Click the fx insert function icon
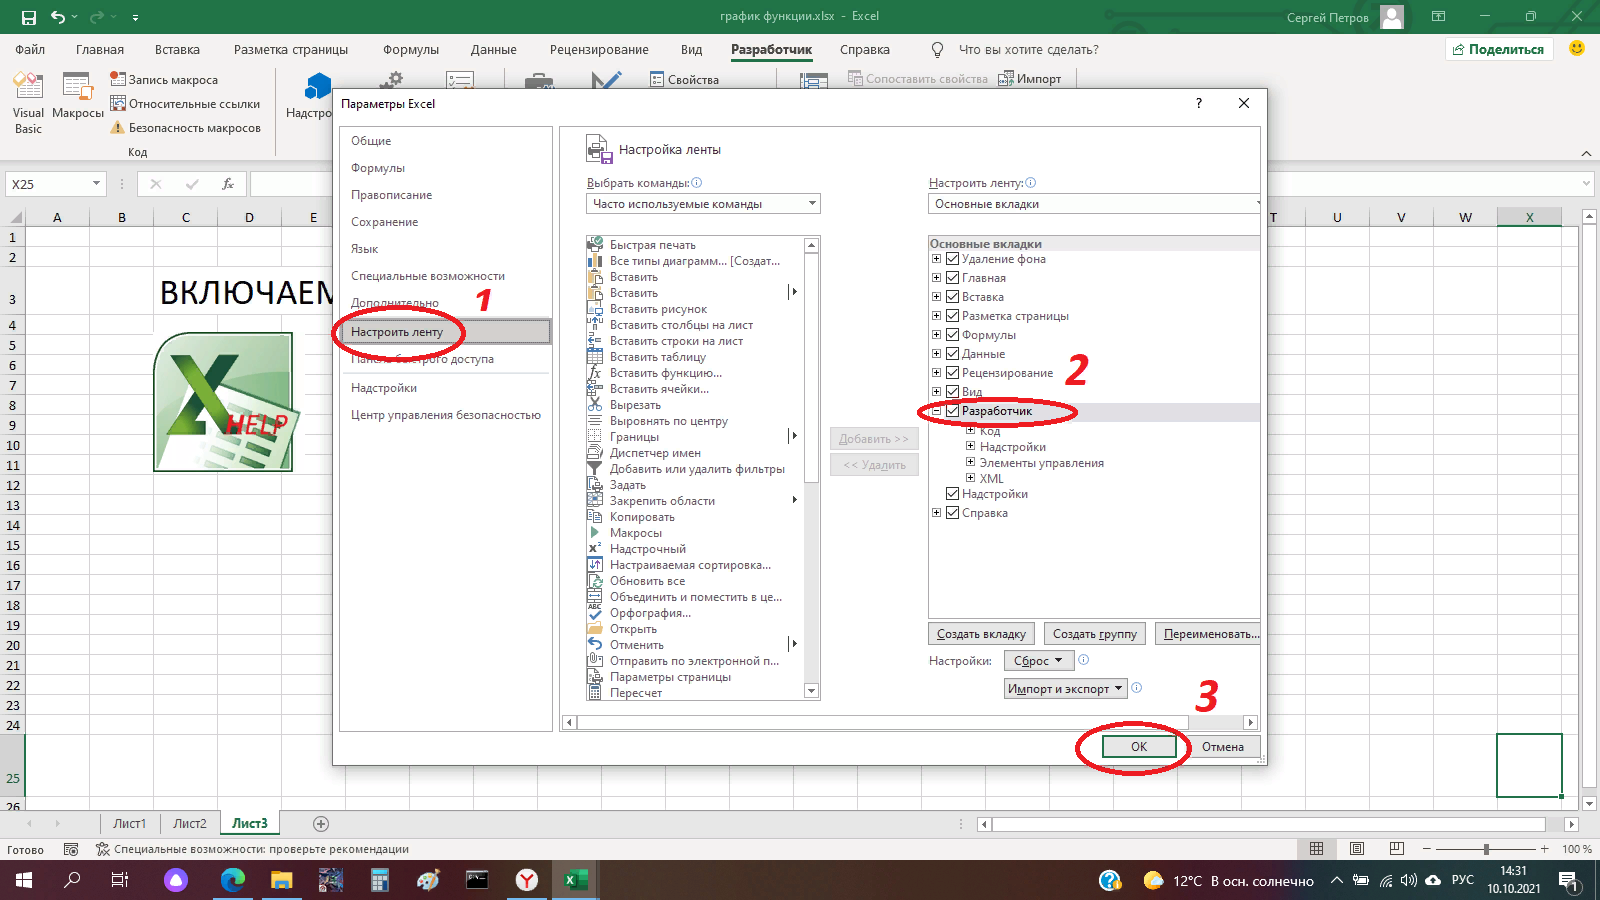Screen dimensions: 1600x900 tap(228, 184)
